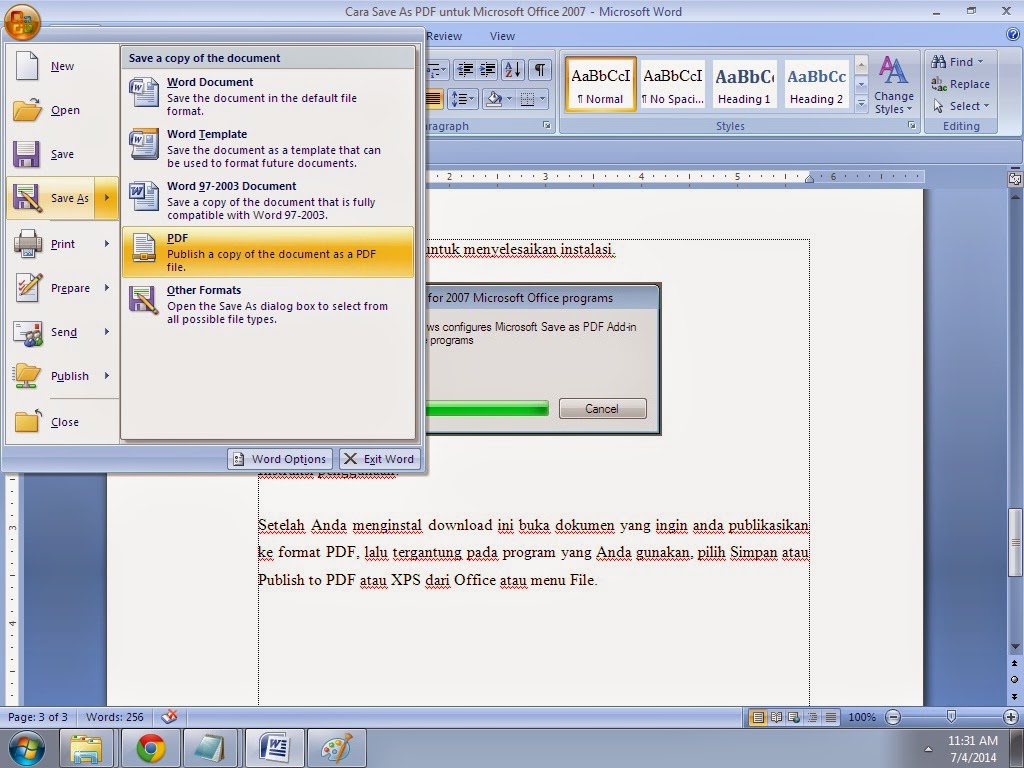Switch to Outline view
The width and height of the screenshot is (1024, 768).
point(812,717)
